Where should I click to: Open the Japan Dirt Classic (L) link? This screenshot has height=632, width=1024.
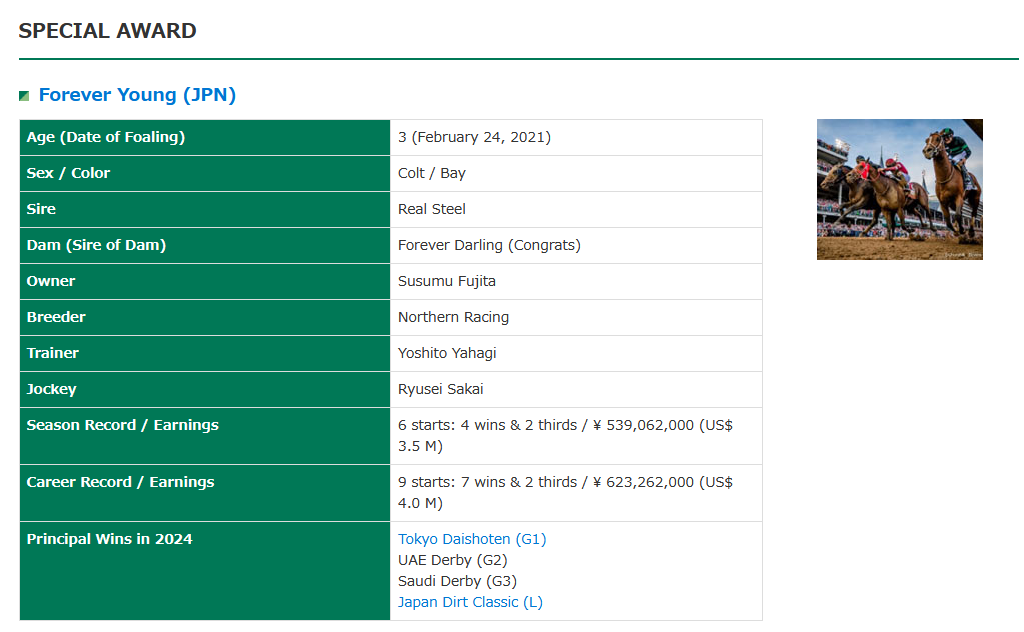pos(470,602)
